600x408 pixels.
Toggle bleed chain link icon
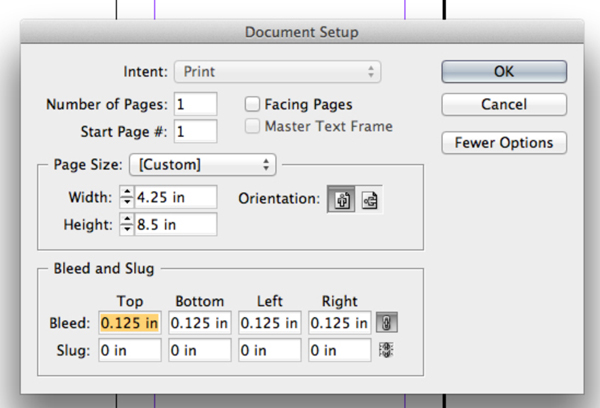coord(386,322)
